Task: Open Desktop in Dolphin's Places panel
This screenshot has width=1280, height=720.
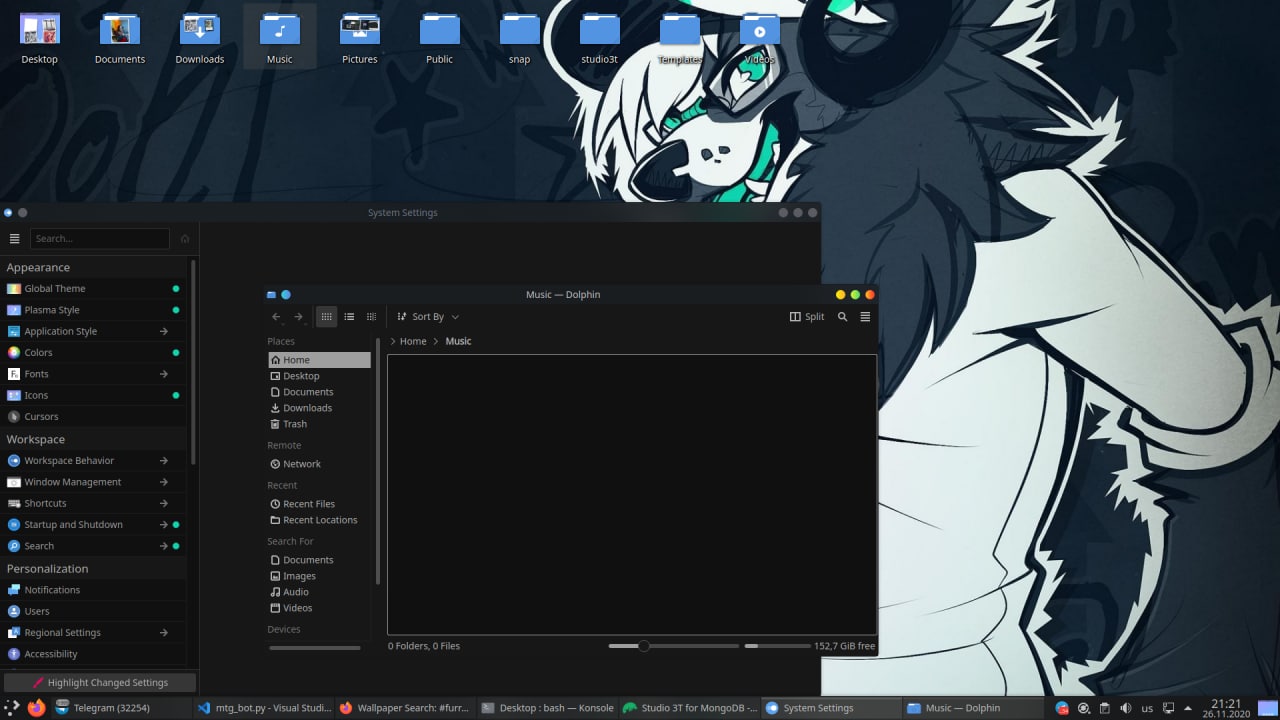Action: (x=319, y=376)
